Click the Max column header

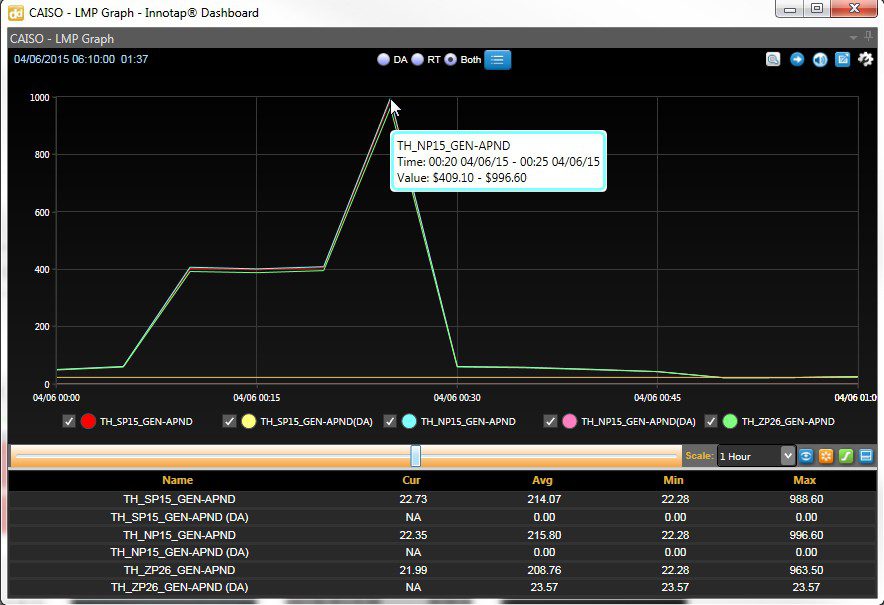(x=805, y=480)
